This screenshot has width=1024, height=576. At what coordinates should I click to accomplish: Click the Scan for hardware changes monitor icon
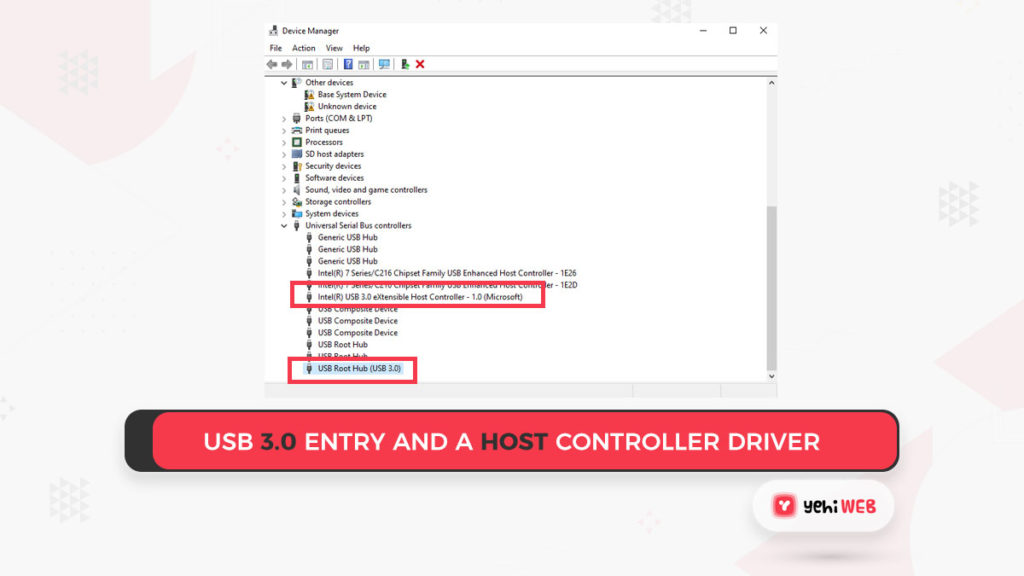pos(384,64)
